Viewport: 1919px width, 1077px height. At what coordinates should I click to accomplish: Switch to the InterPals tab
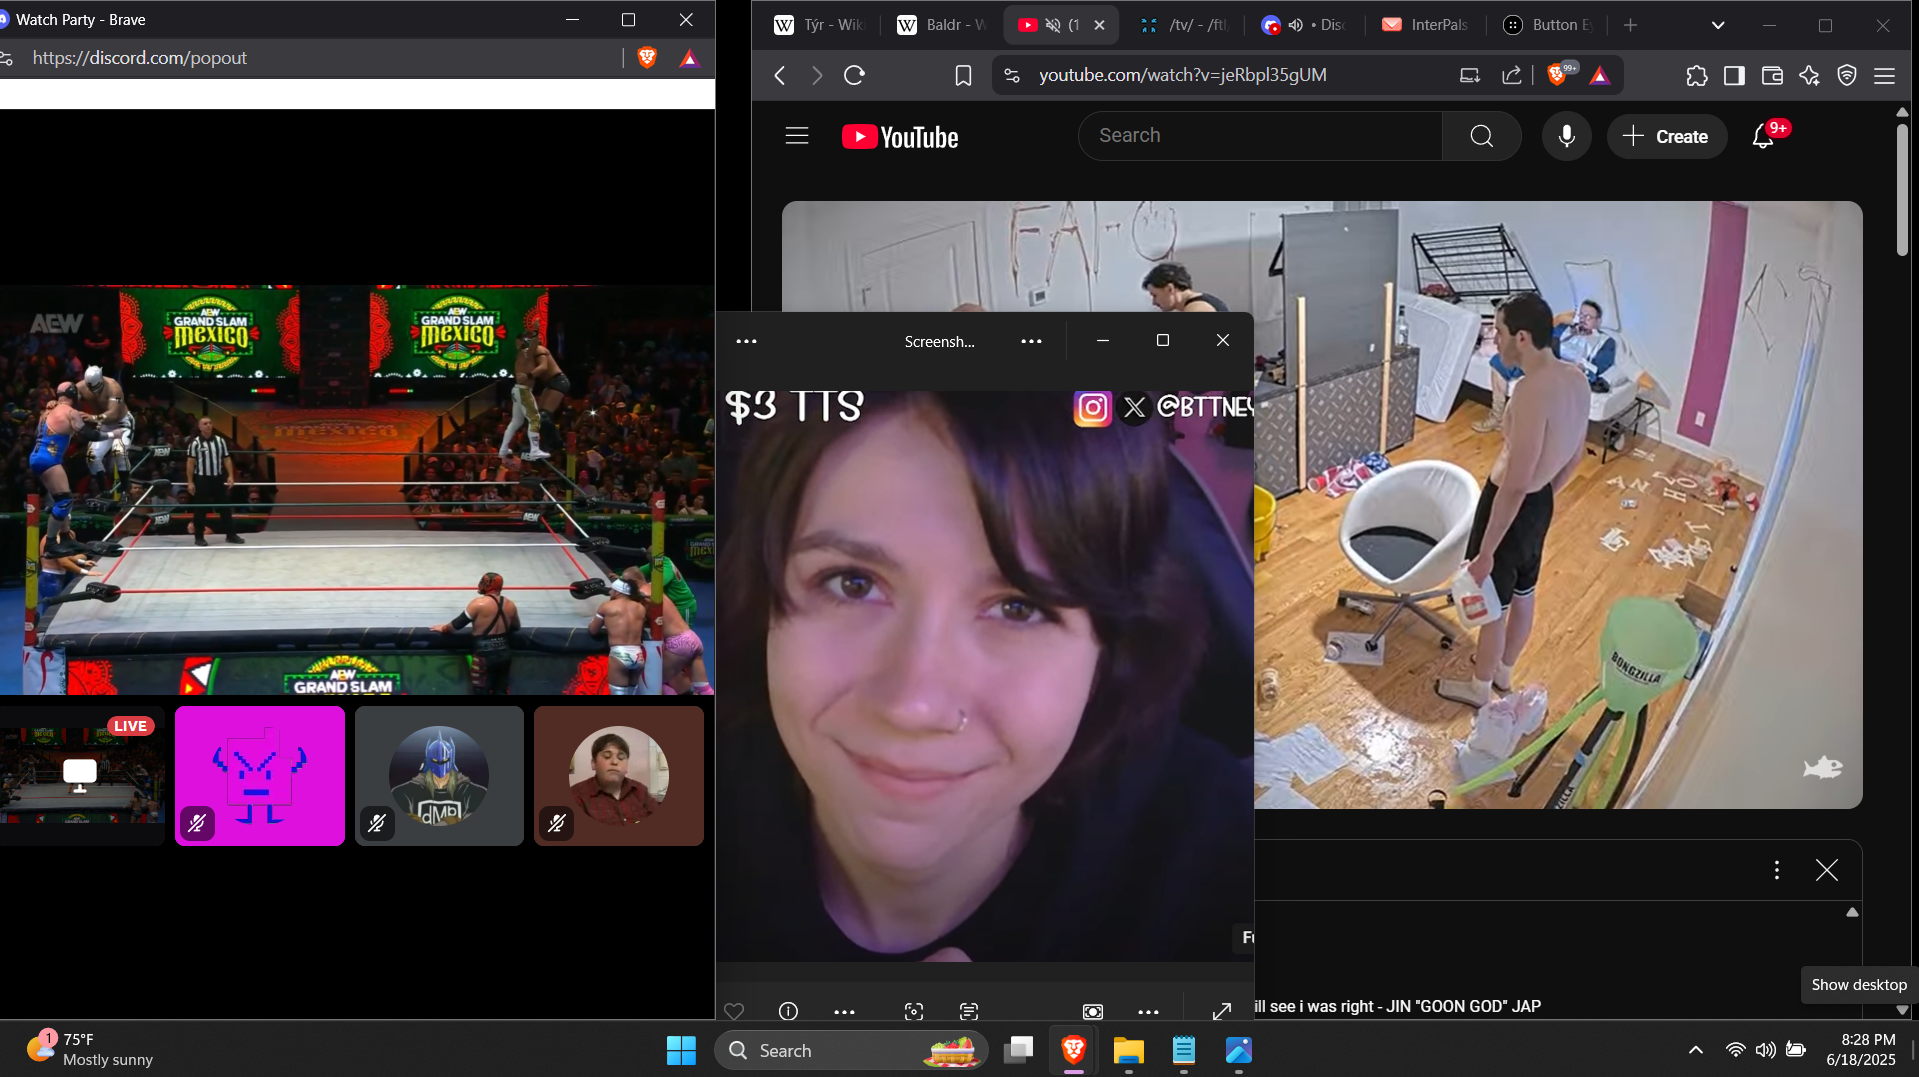(1427, 25)
